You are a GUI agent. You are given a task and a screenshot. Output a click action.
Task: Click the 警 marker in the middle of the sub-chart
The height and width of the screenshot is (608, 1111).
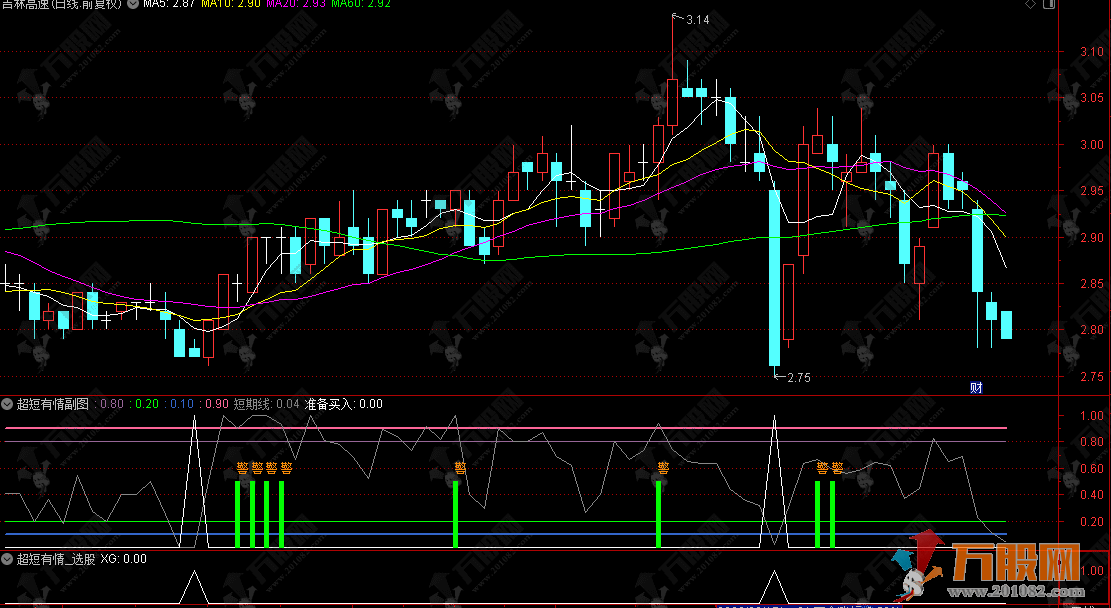coord(460,467)
